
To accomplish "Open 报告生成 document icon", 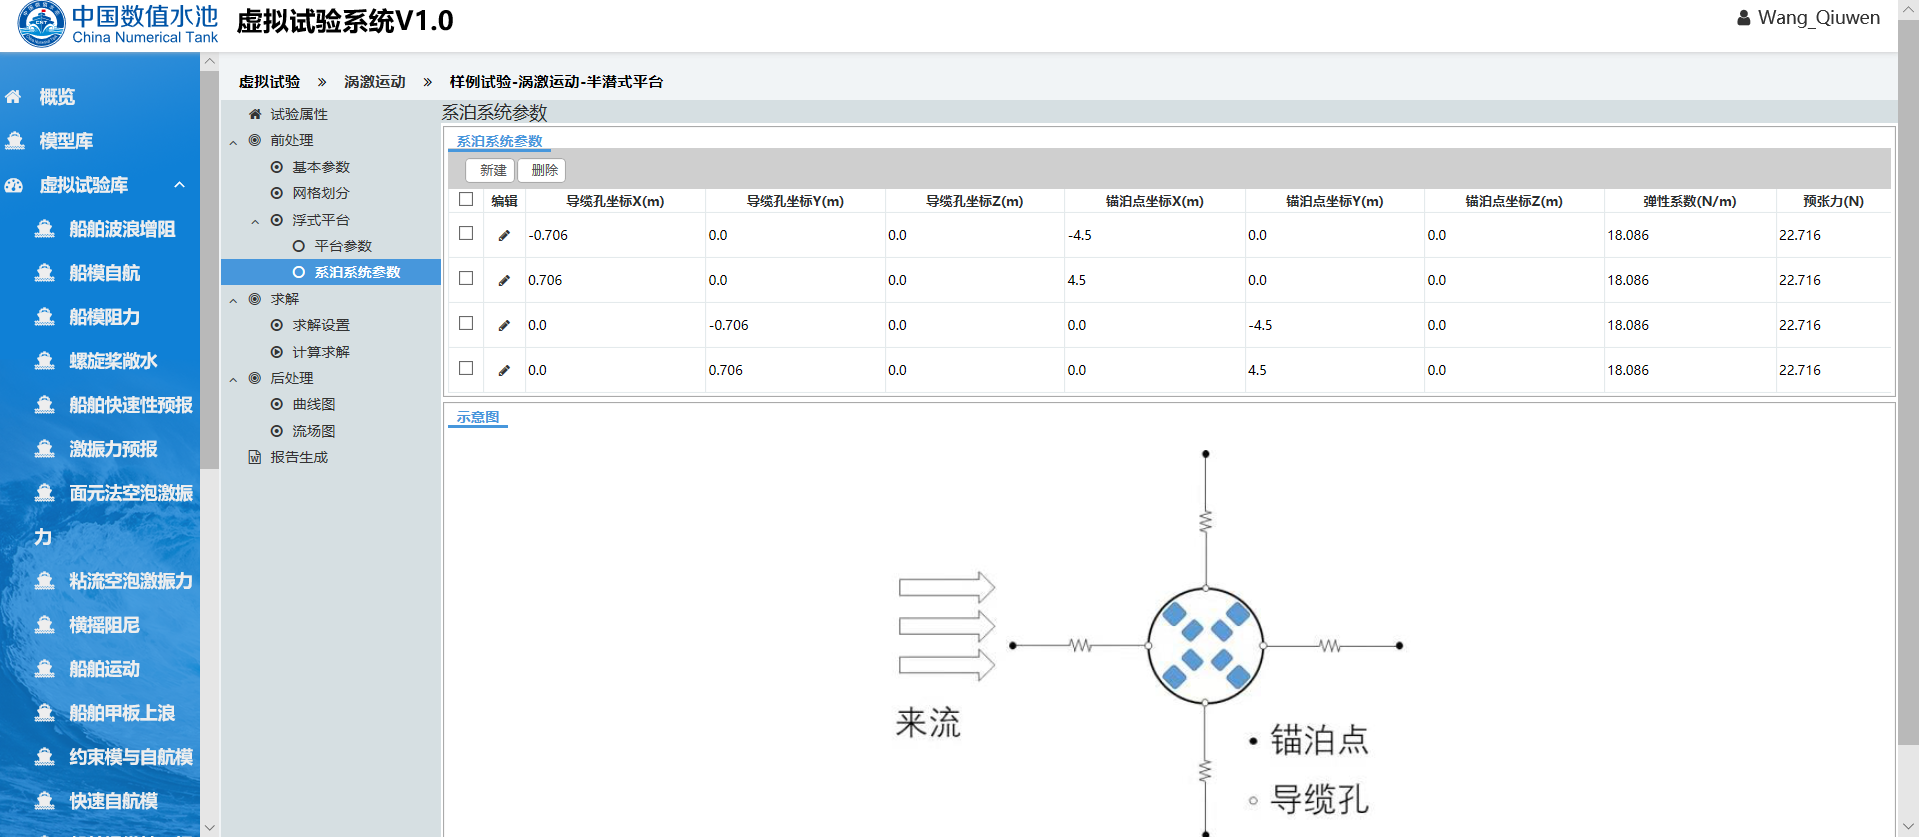I will 255,457.
